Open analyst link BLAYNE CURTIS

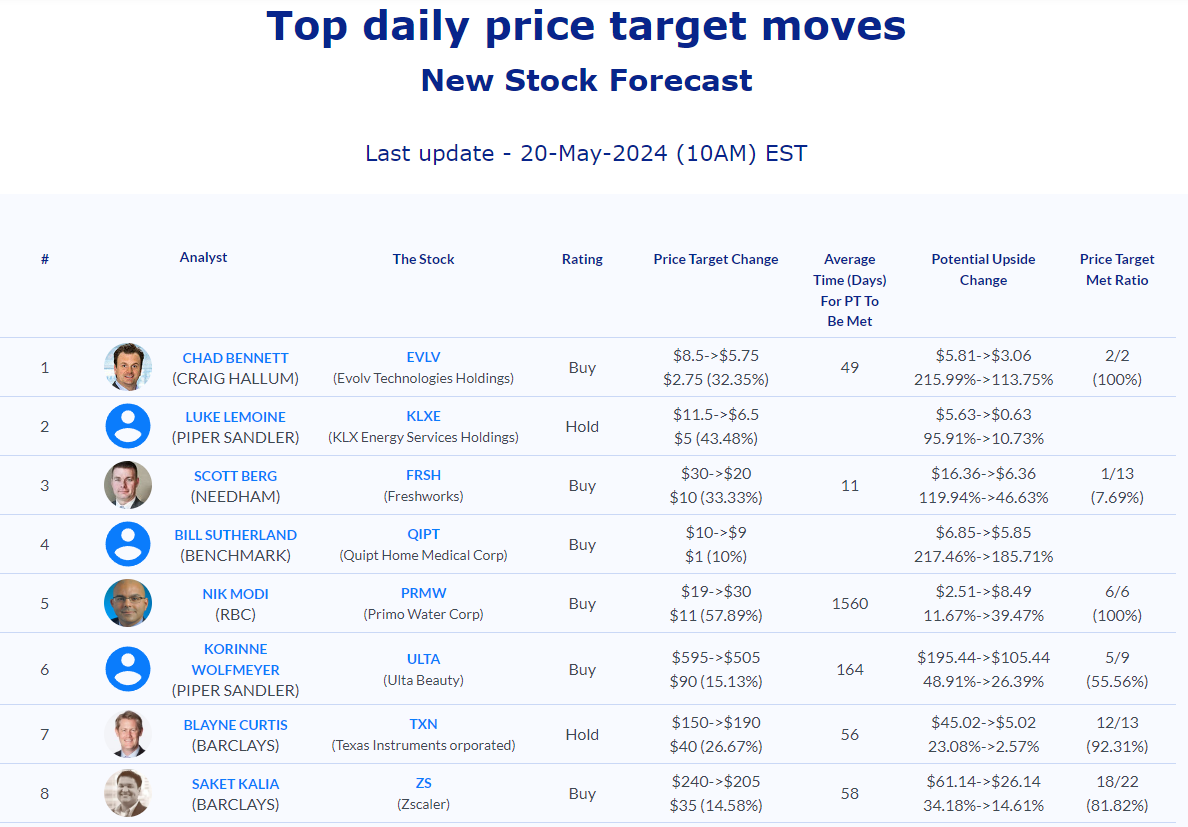(236, 725)
